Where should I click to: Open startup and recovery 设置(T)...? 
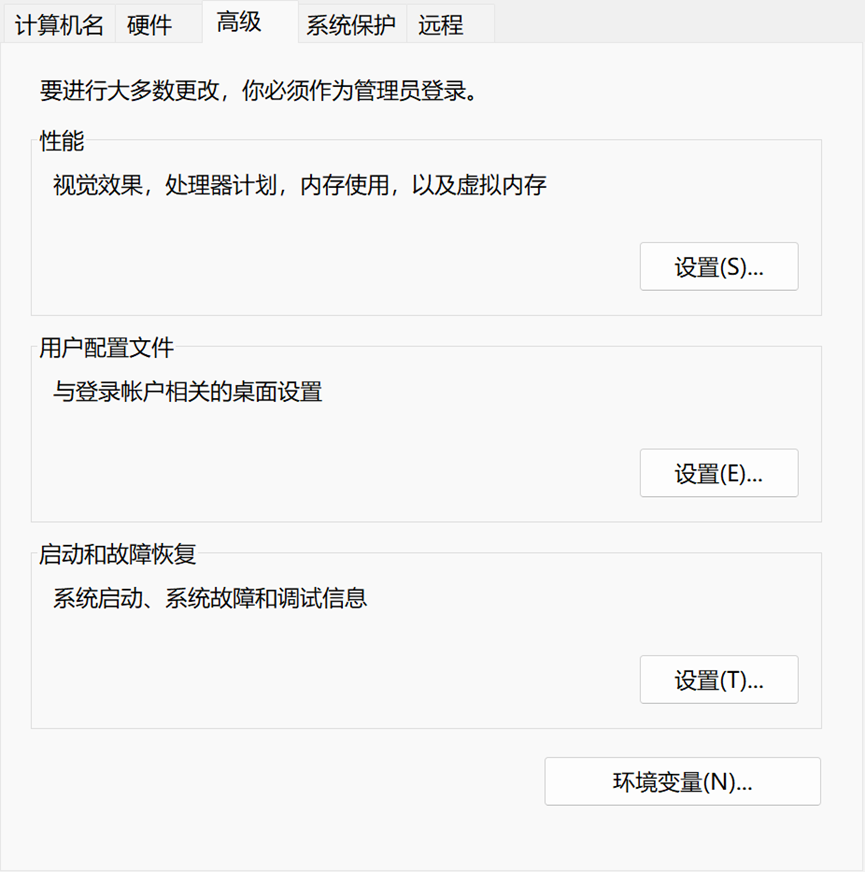click(719, 680)
